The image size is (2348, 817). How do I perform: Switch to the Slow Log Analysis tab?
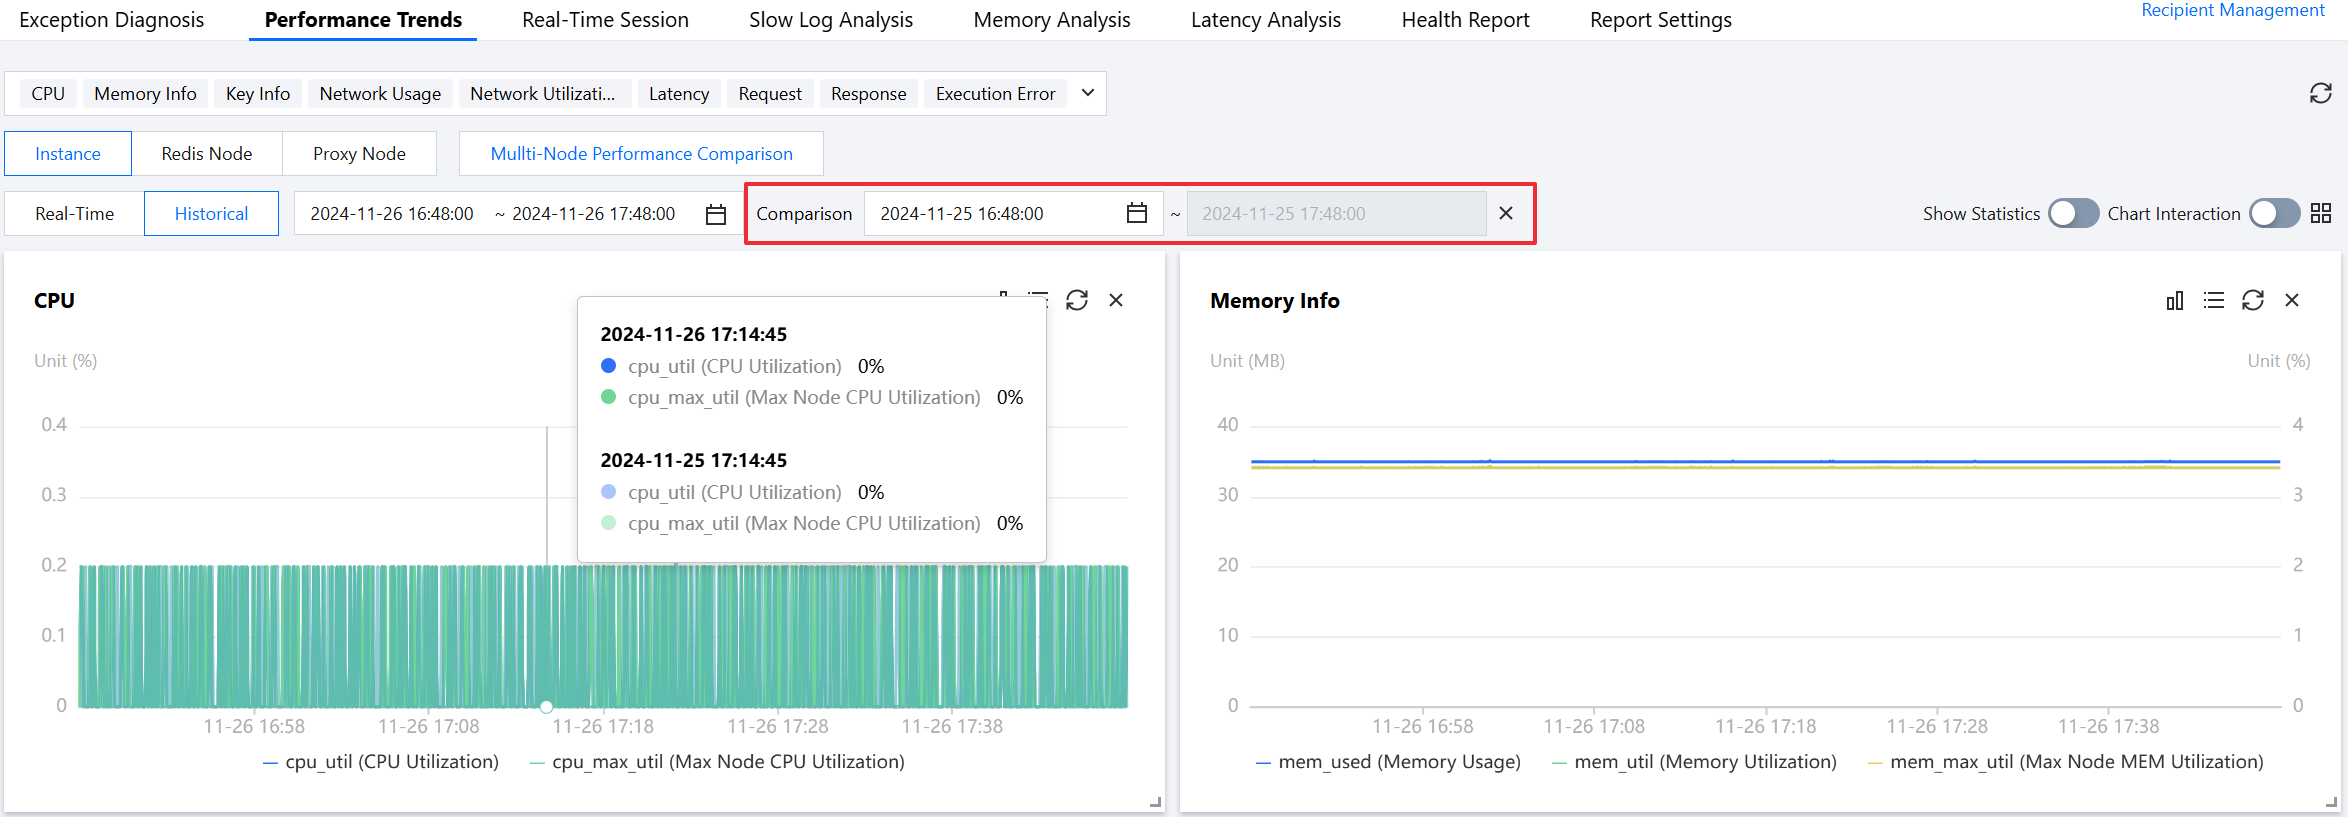[830, 20]
